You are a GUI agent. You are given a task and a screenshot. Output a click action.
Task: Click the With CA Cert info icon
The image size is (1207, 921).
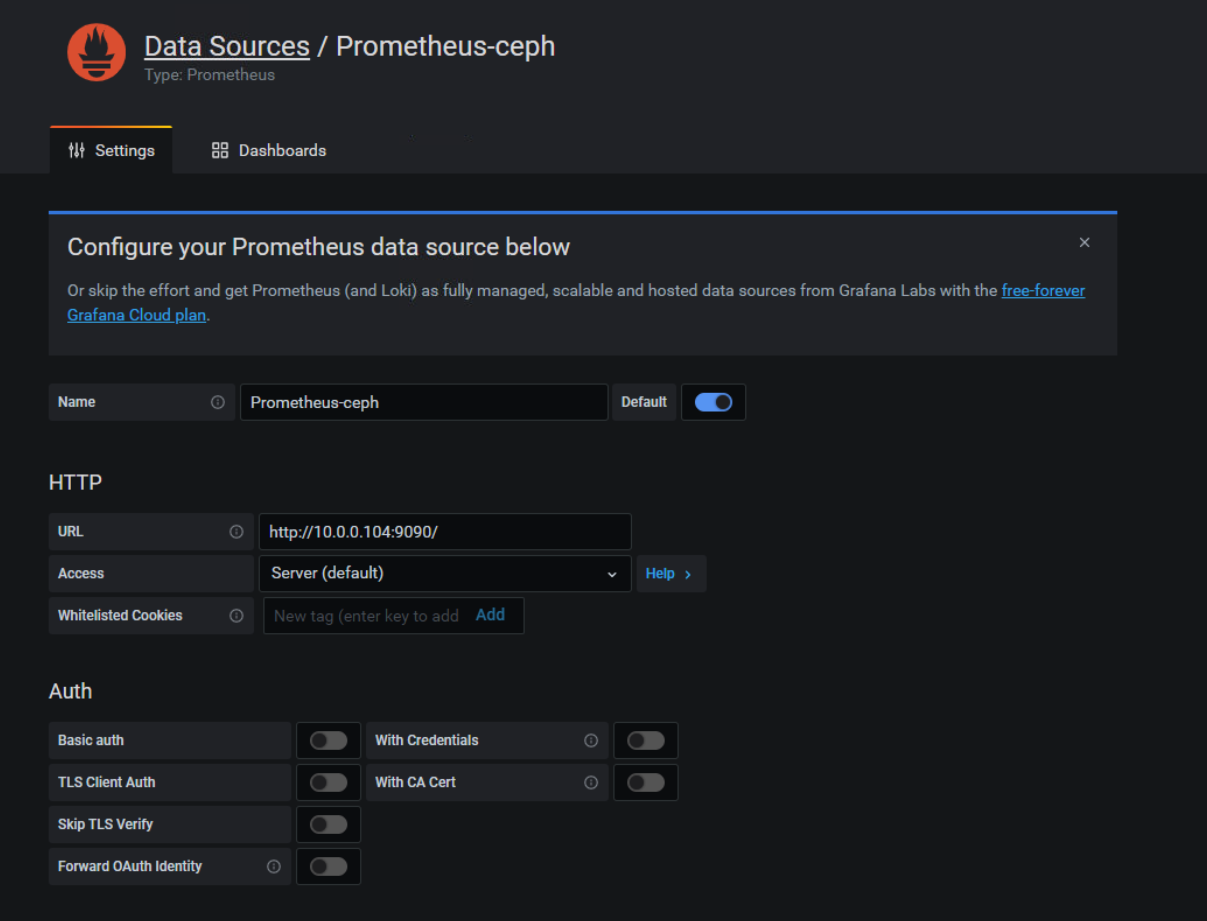click(x=591, y=783)
